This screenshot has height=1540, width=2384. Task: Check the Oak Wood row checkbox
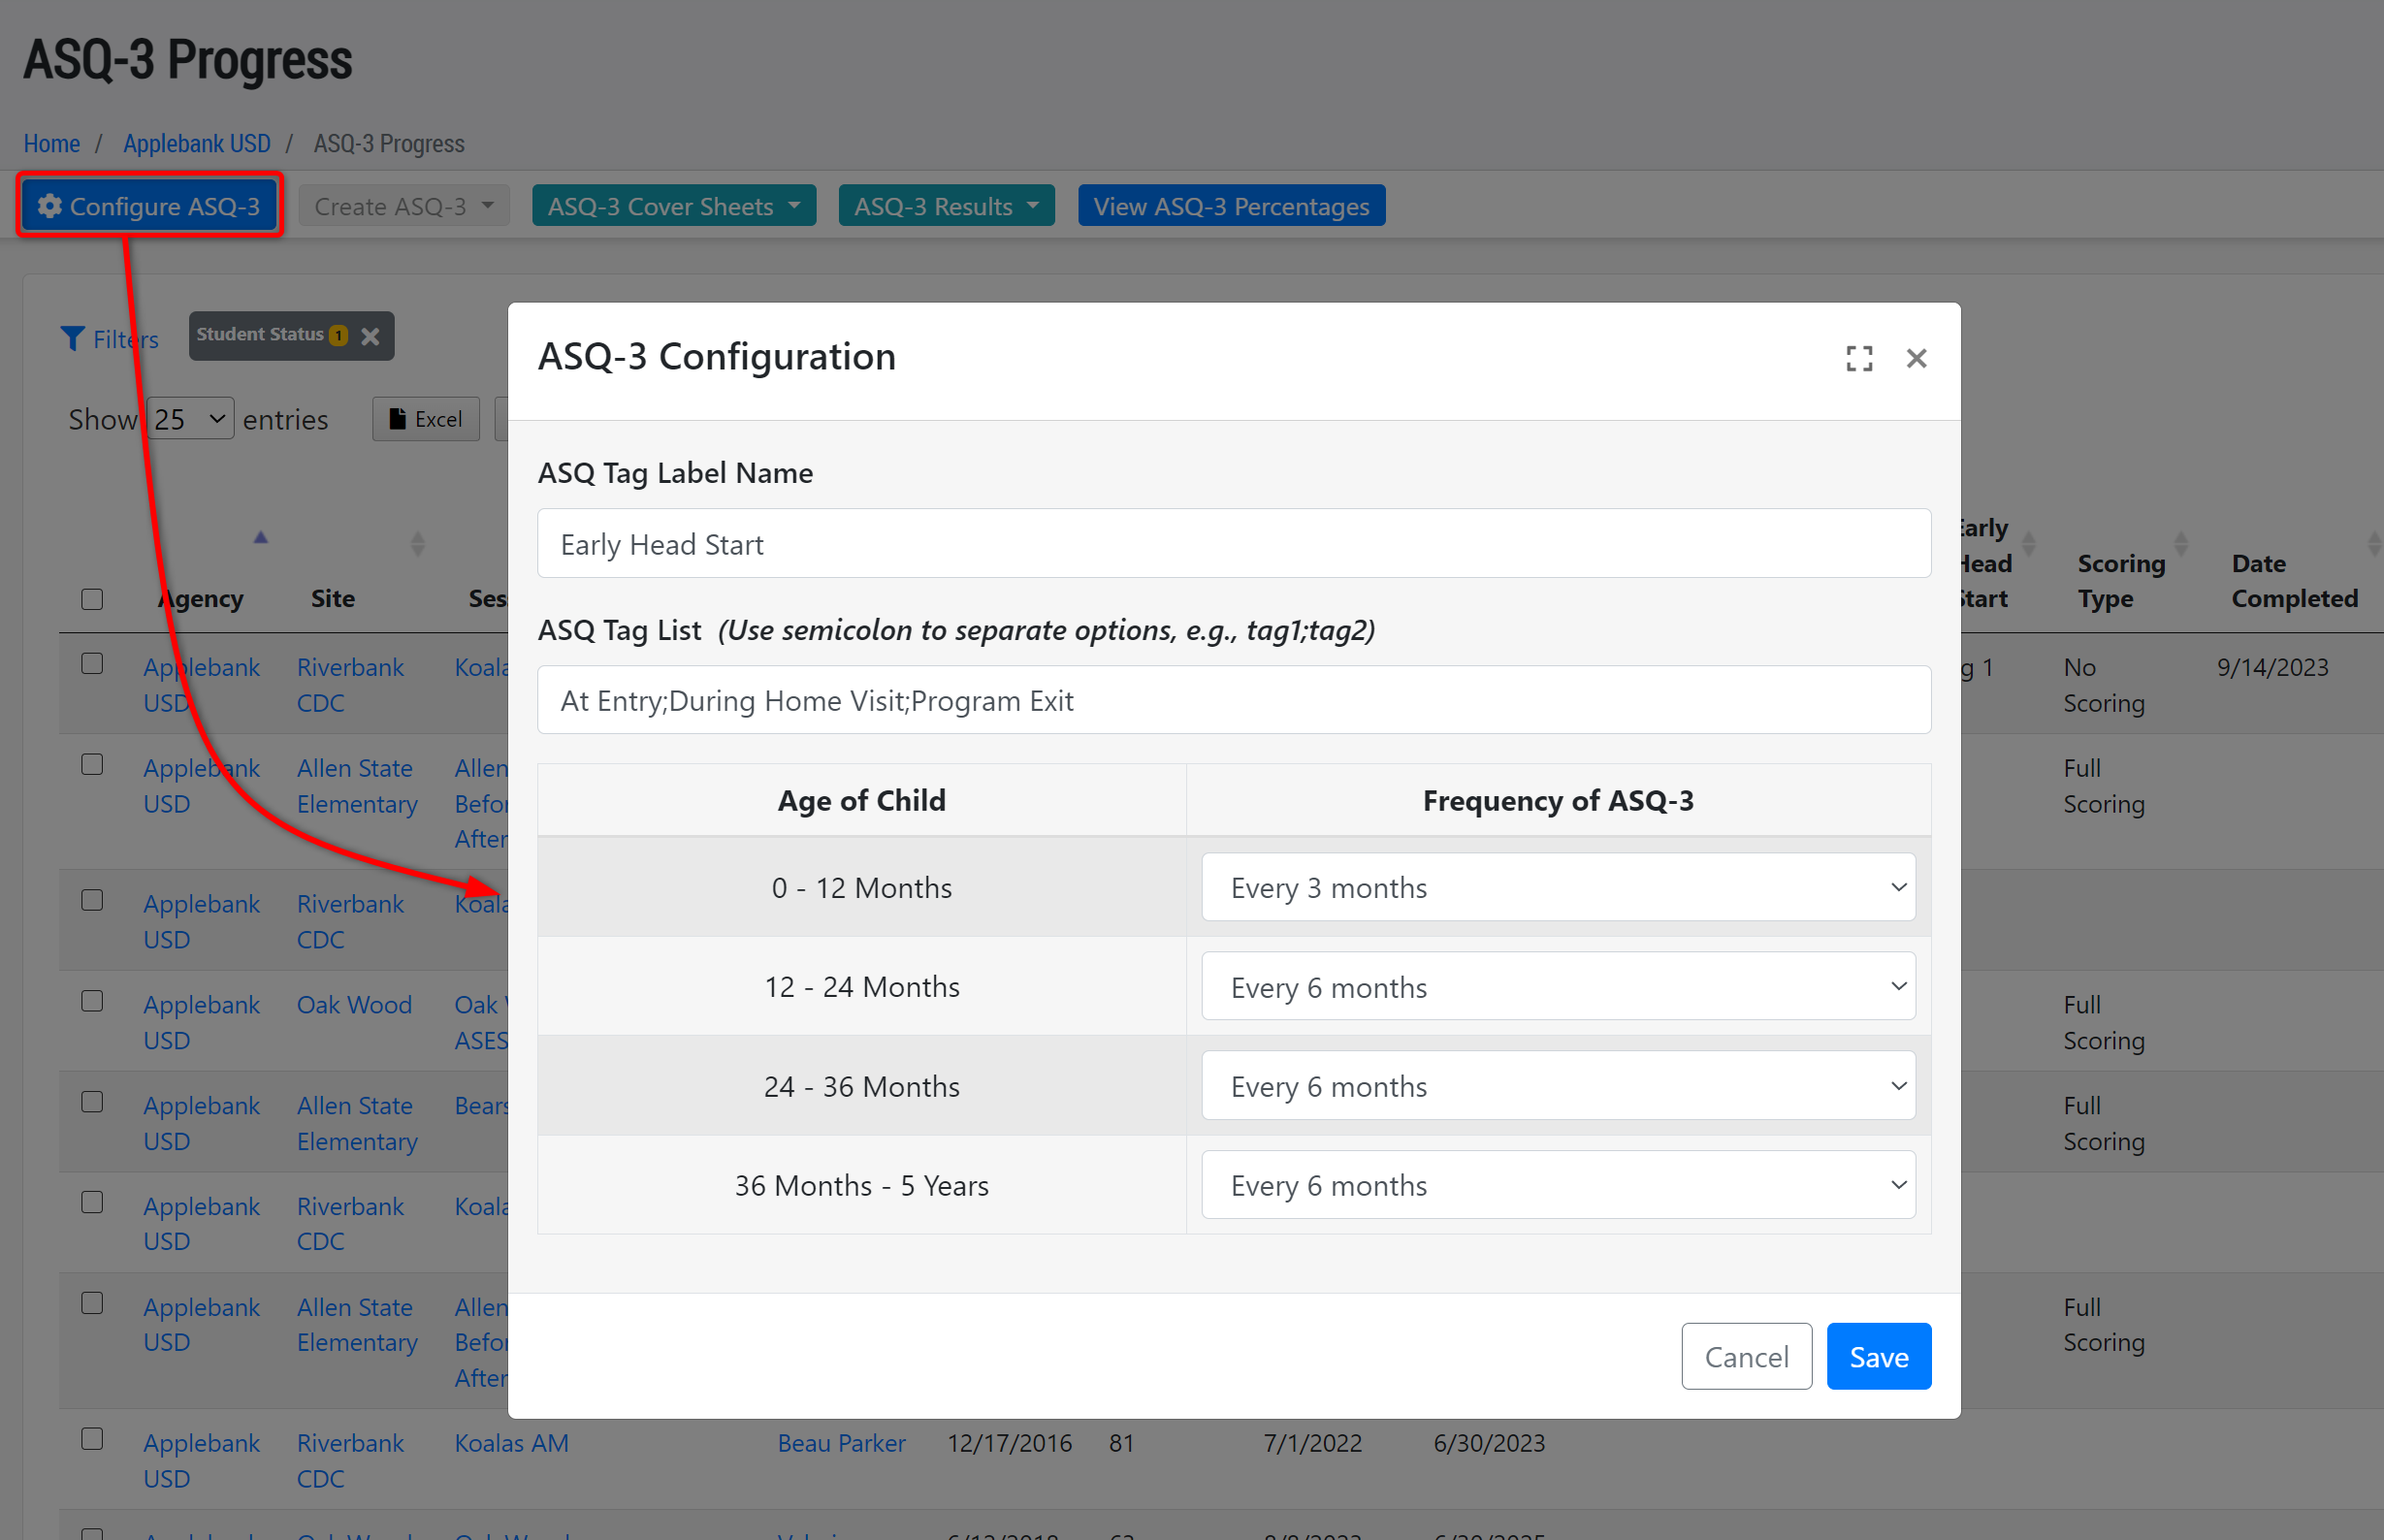click(x=92, y=1001)
